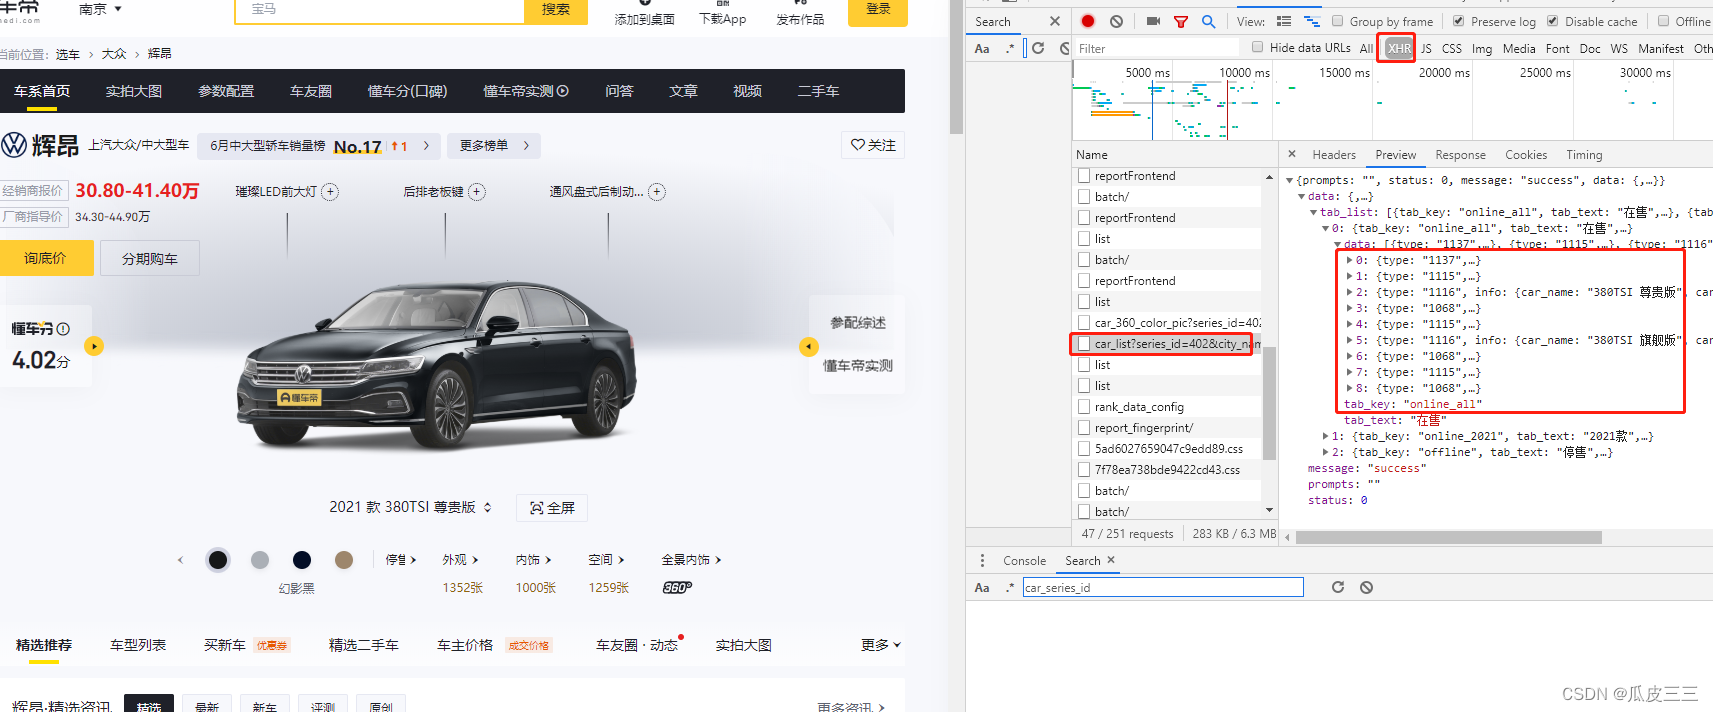The width and height of the screenshot is (1713, 712).
Task: Open the 南京 city dropdown
Action: [x=100, y=9]
